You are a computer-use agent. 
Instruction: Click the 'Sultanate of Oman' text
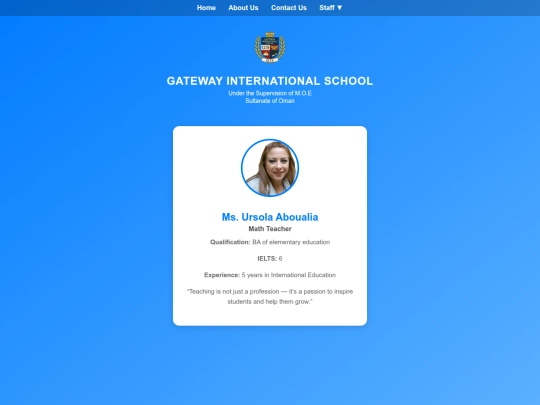(270, 101)
